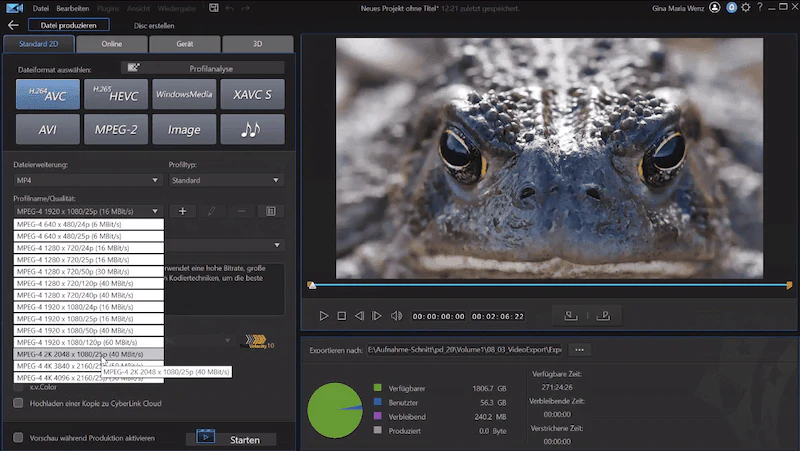Expand the Profiltyp Standard dropdown
The width and height of the screenshot is (800, 451).
[x=226, y=180]
